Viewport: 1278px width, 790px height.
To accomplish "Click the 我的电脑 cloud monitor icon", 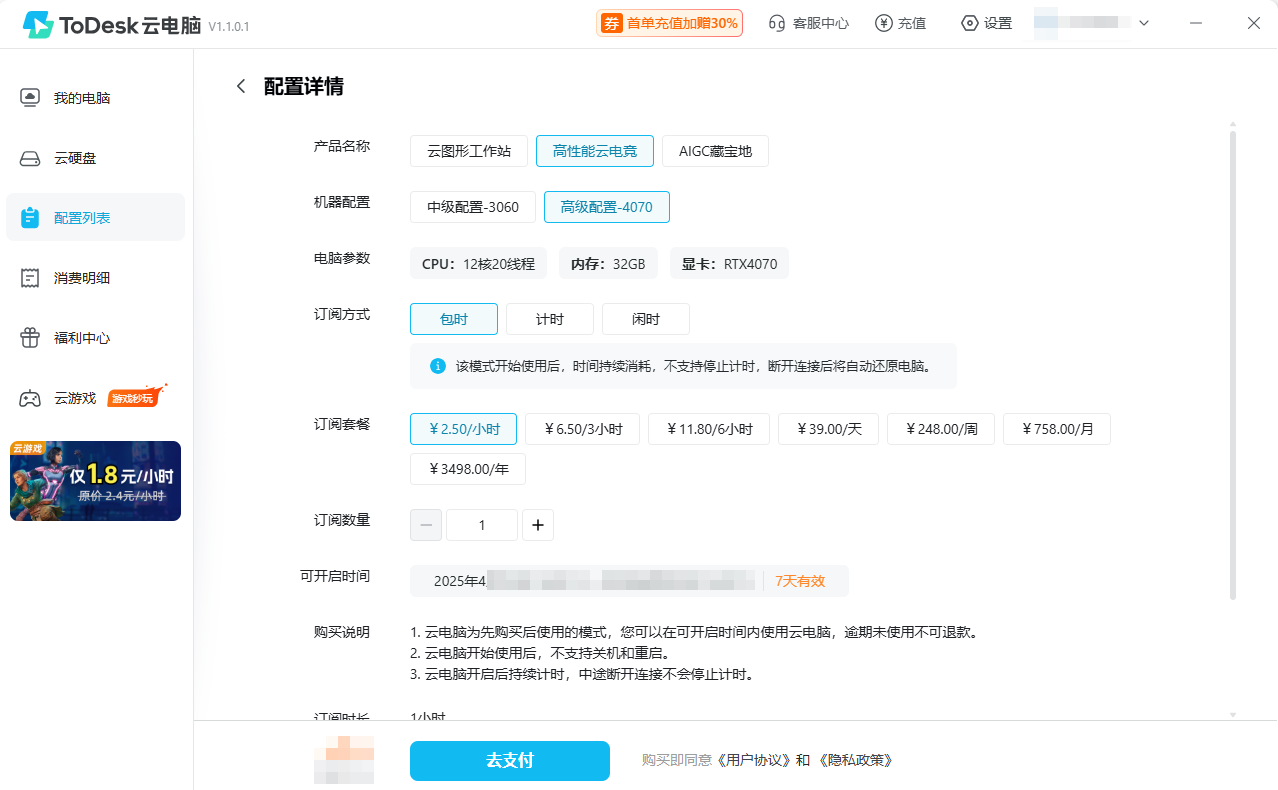I will [30, 98].
